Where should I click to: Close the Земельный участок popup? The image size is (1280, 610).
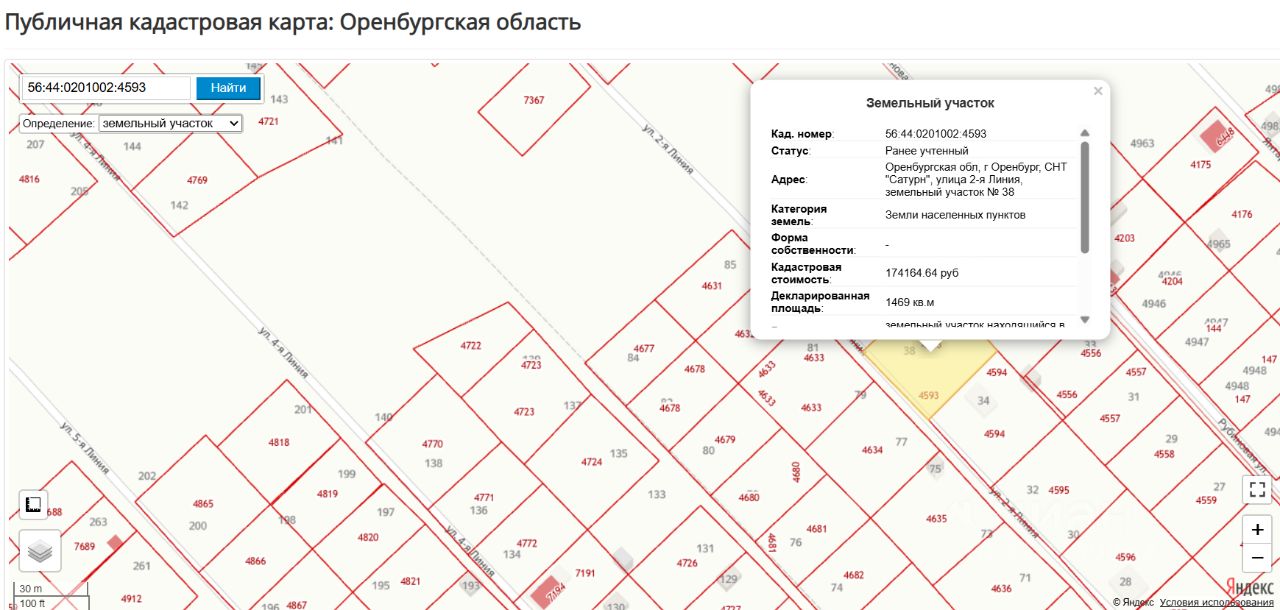click(x=1098, y=91)
